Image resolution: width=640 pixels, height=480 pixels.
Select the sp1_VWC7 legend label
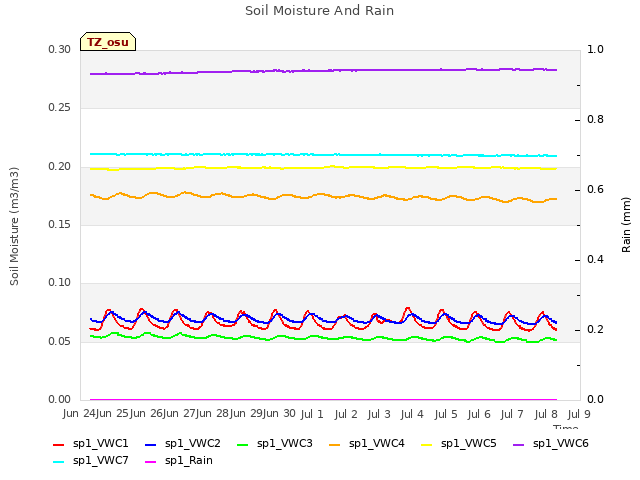(100, 461)
